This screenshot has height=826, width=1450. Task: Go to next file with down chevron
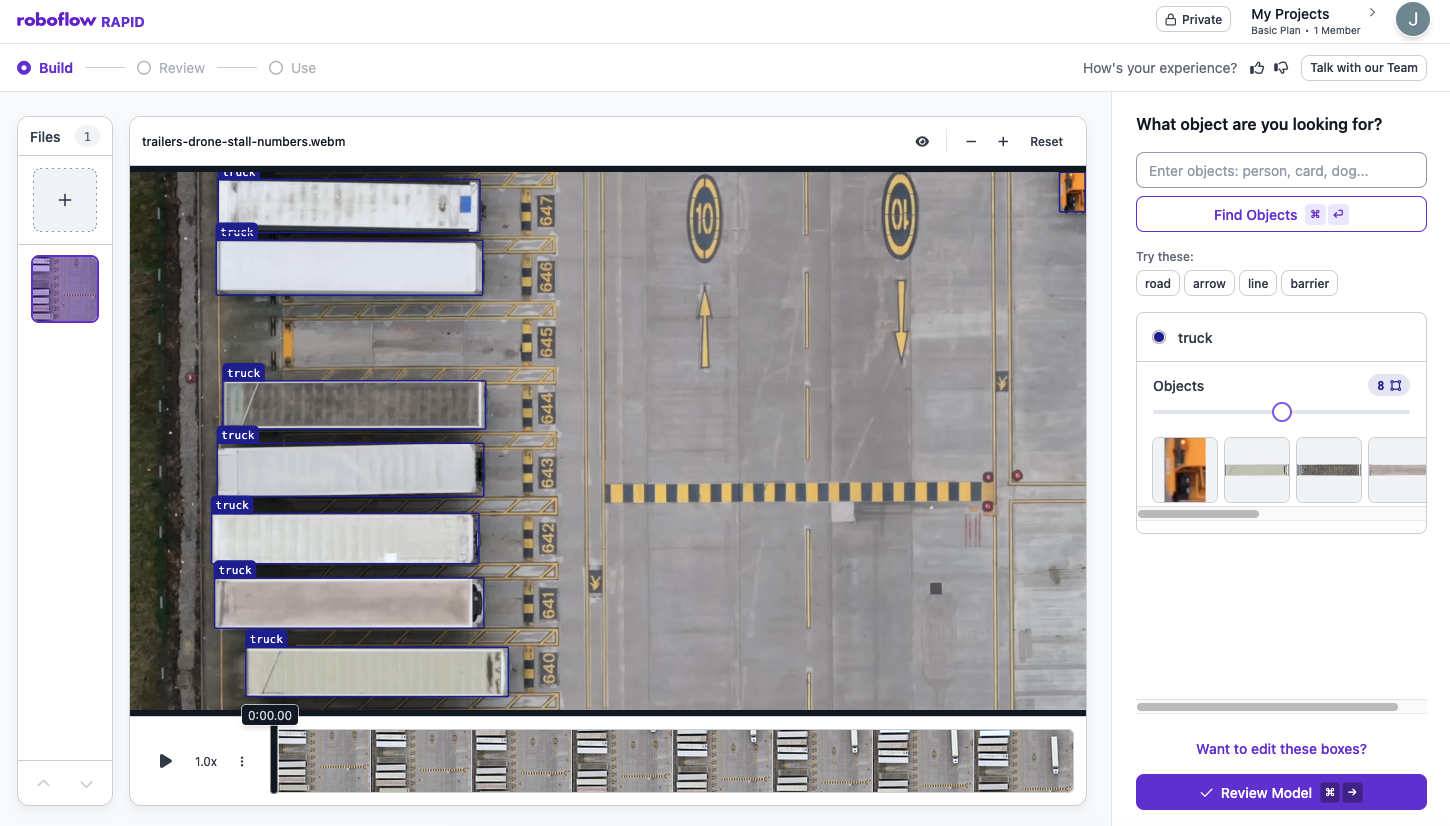tap(86, 783)
